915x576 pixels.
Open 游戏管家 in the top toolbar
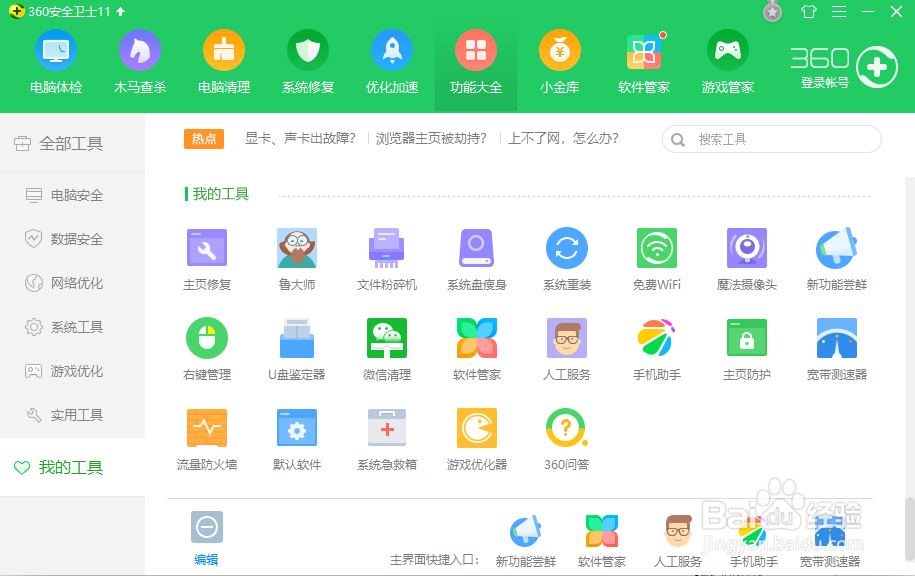coord(728,62)
